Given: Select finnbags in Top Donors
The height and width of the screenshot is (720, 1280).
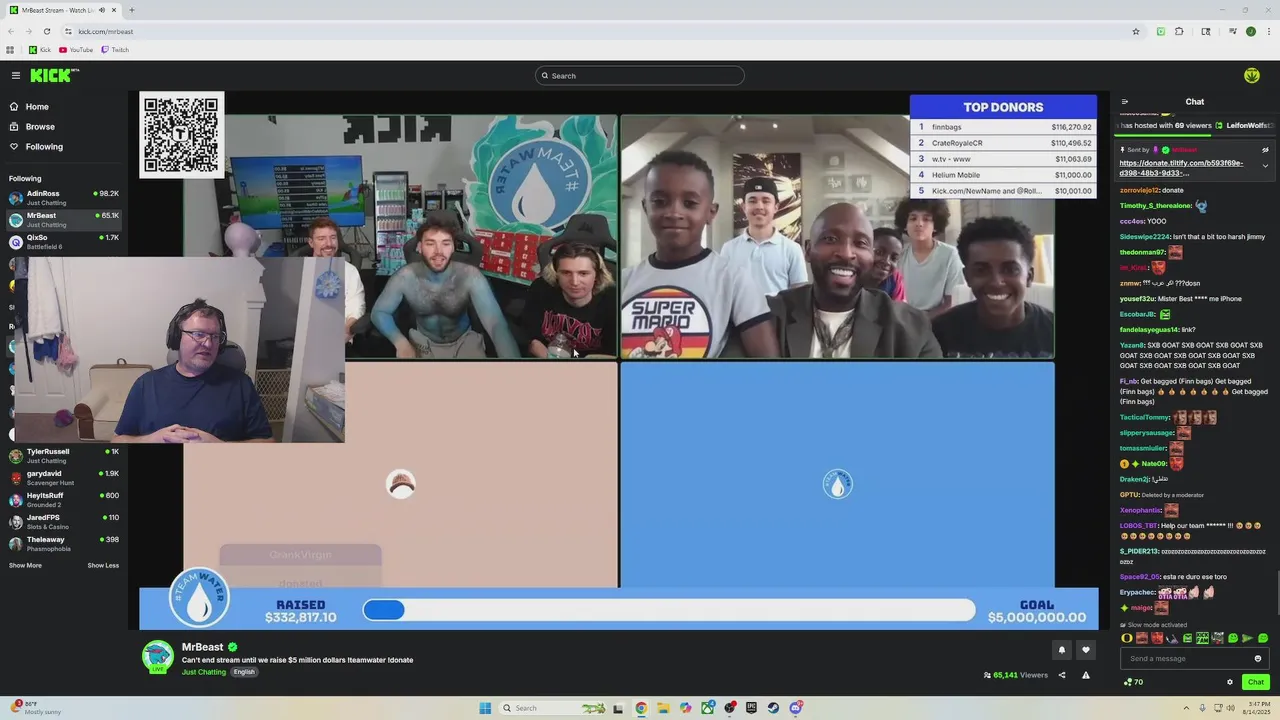Looking at the screenshot, I should 1003,127.
